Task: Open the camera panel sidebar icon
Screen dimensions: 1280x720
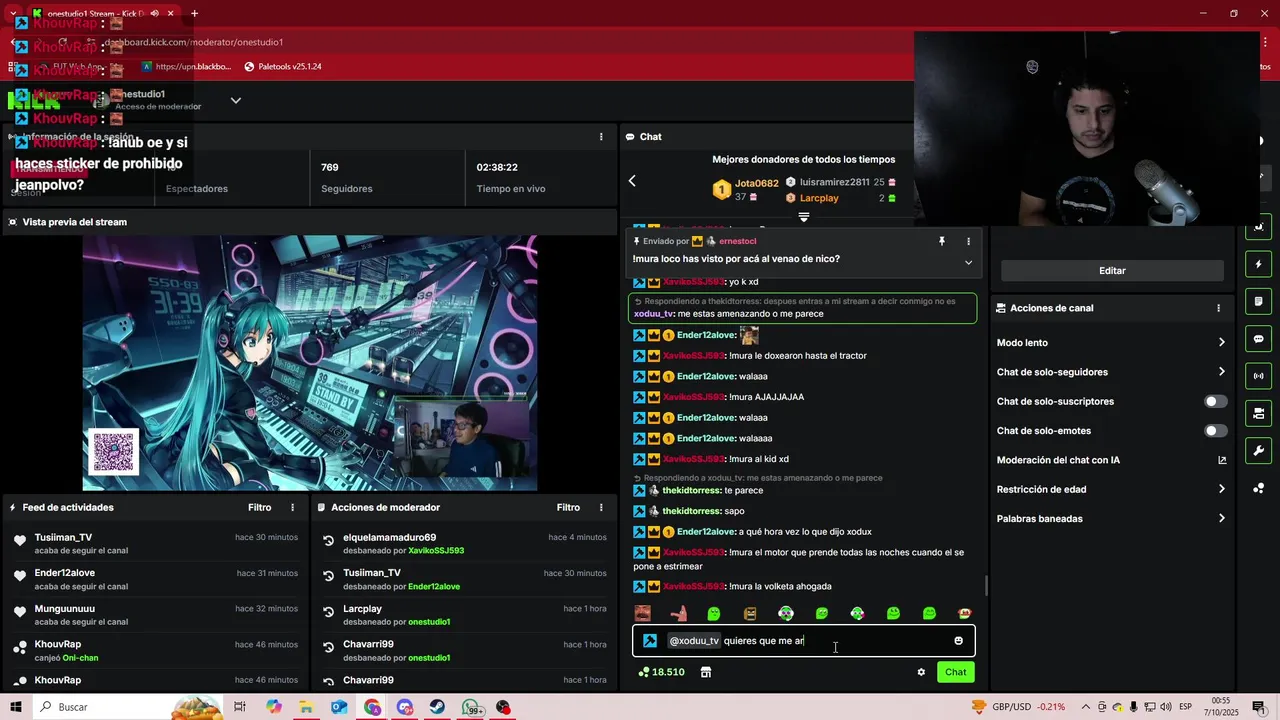Action: point(1259,413)
